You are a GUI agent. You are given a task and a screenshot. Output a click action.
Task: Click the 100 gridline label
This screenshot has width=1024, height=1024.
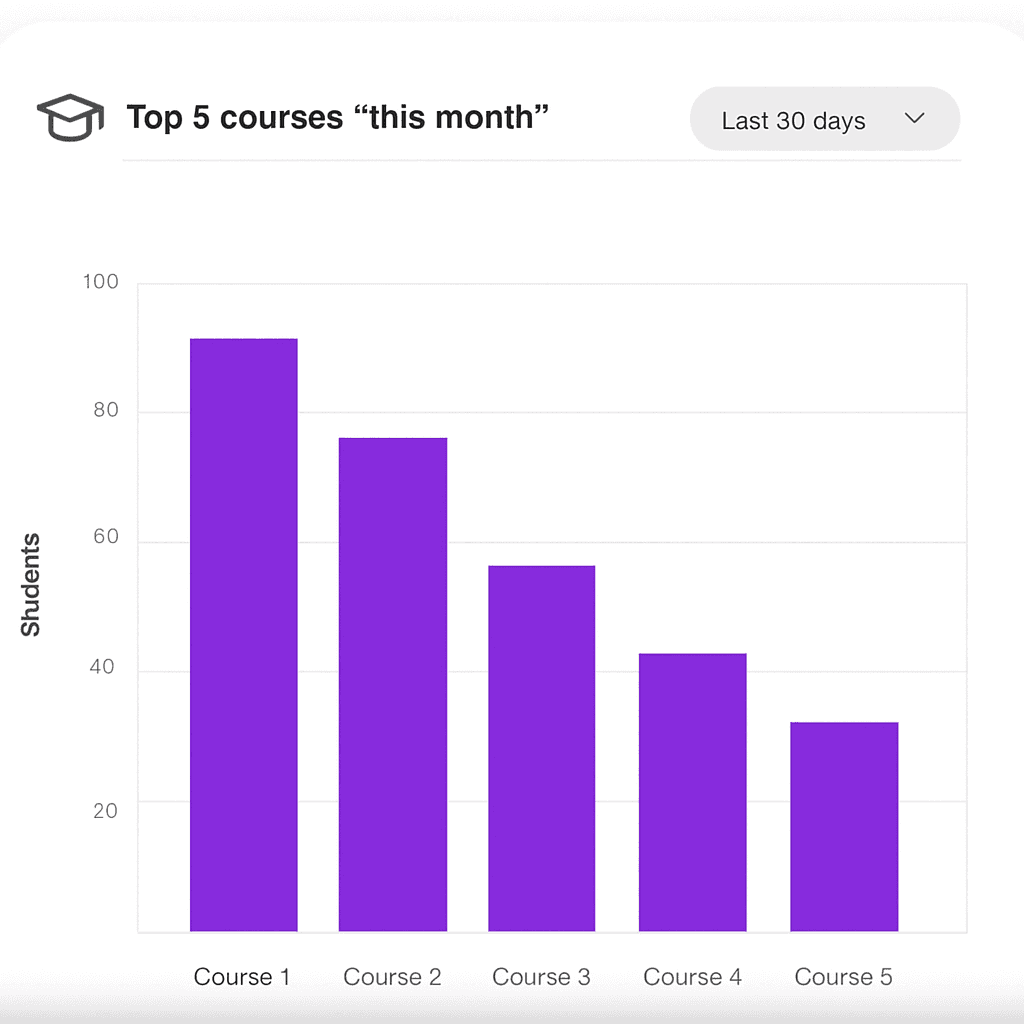103,282
